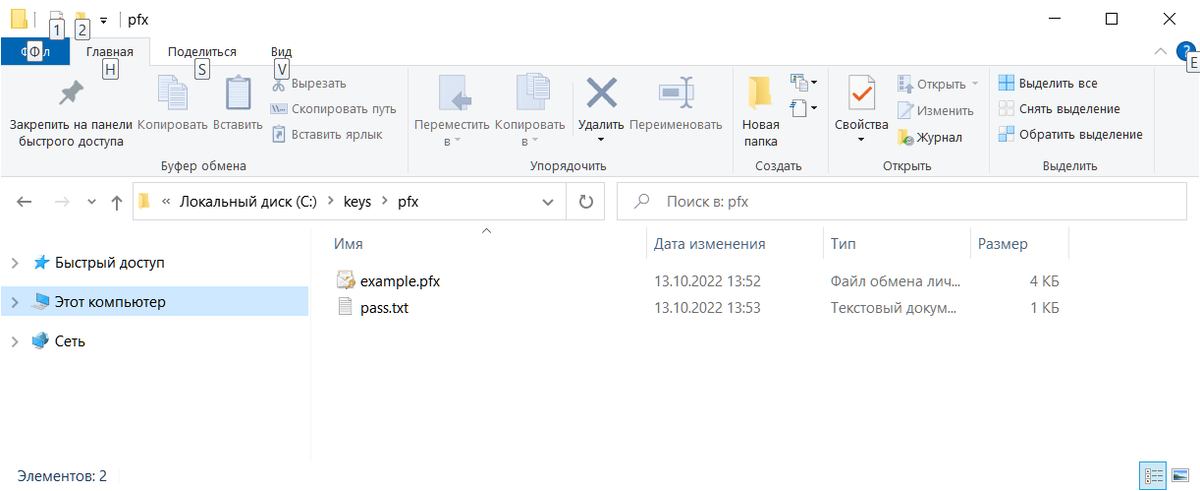Open Quick Access Toolbar customize dropdown
The height and width of the screenshot is (491, 1200).
103,19
